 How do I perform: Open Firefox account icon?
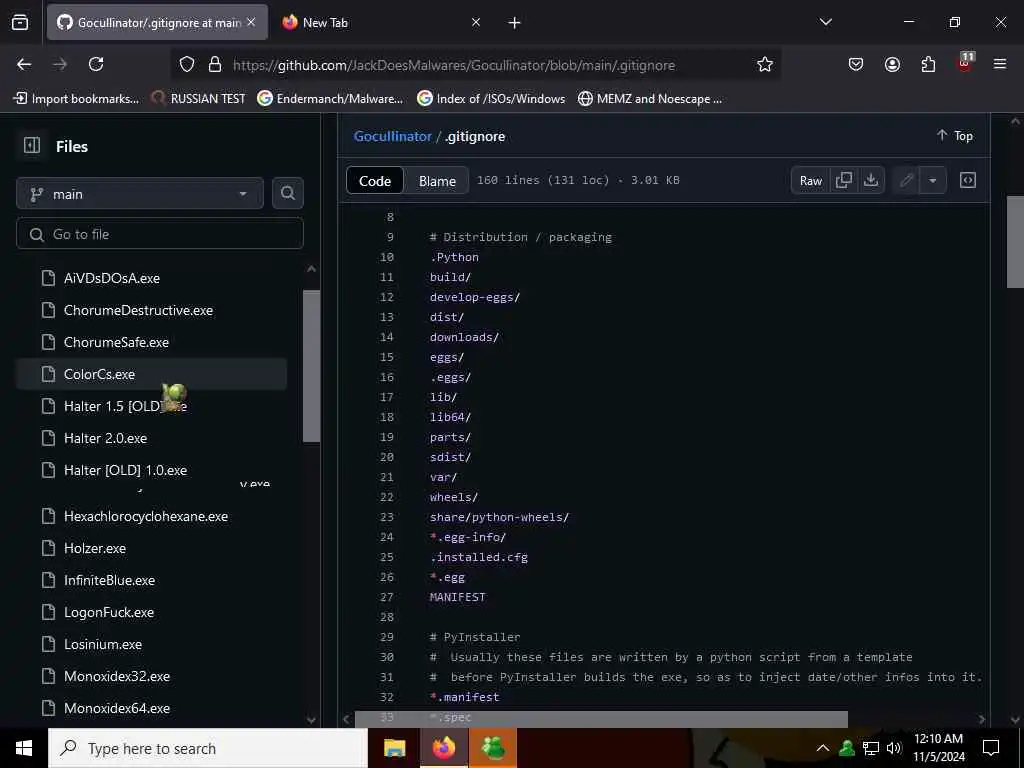(892, 64)
